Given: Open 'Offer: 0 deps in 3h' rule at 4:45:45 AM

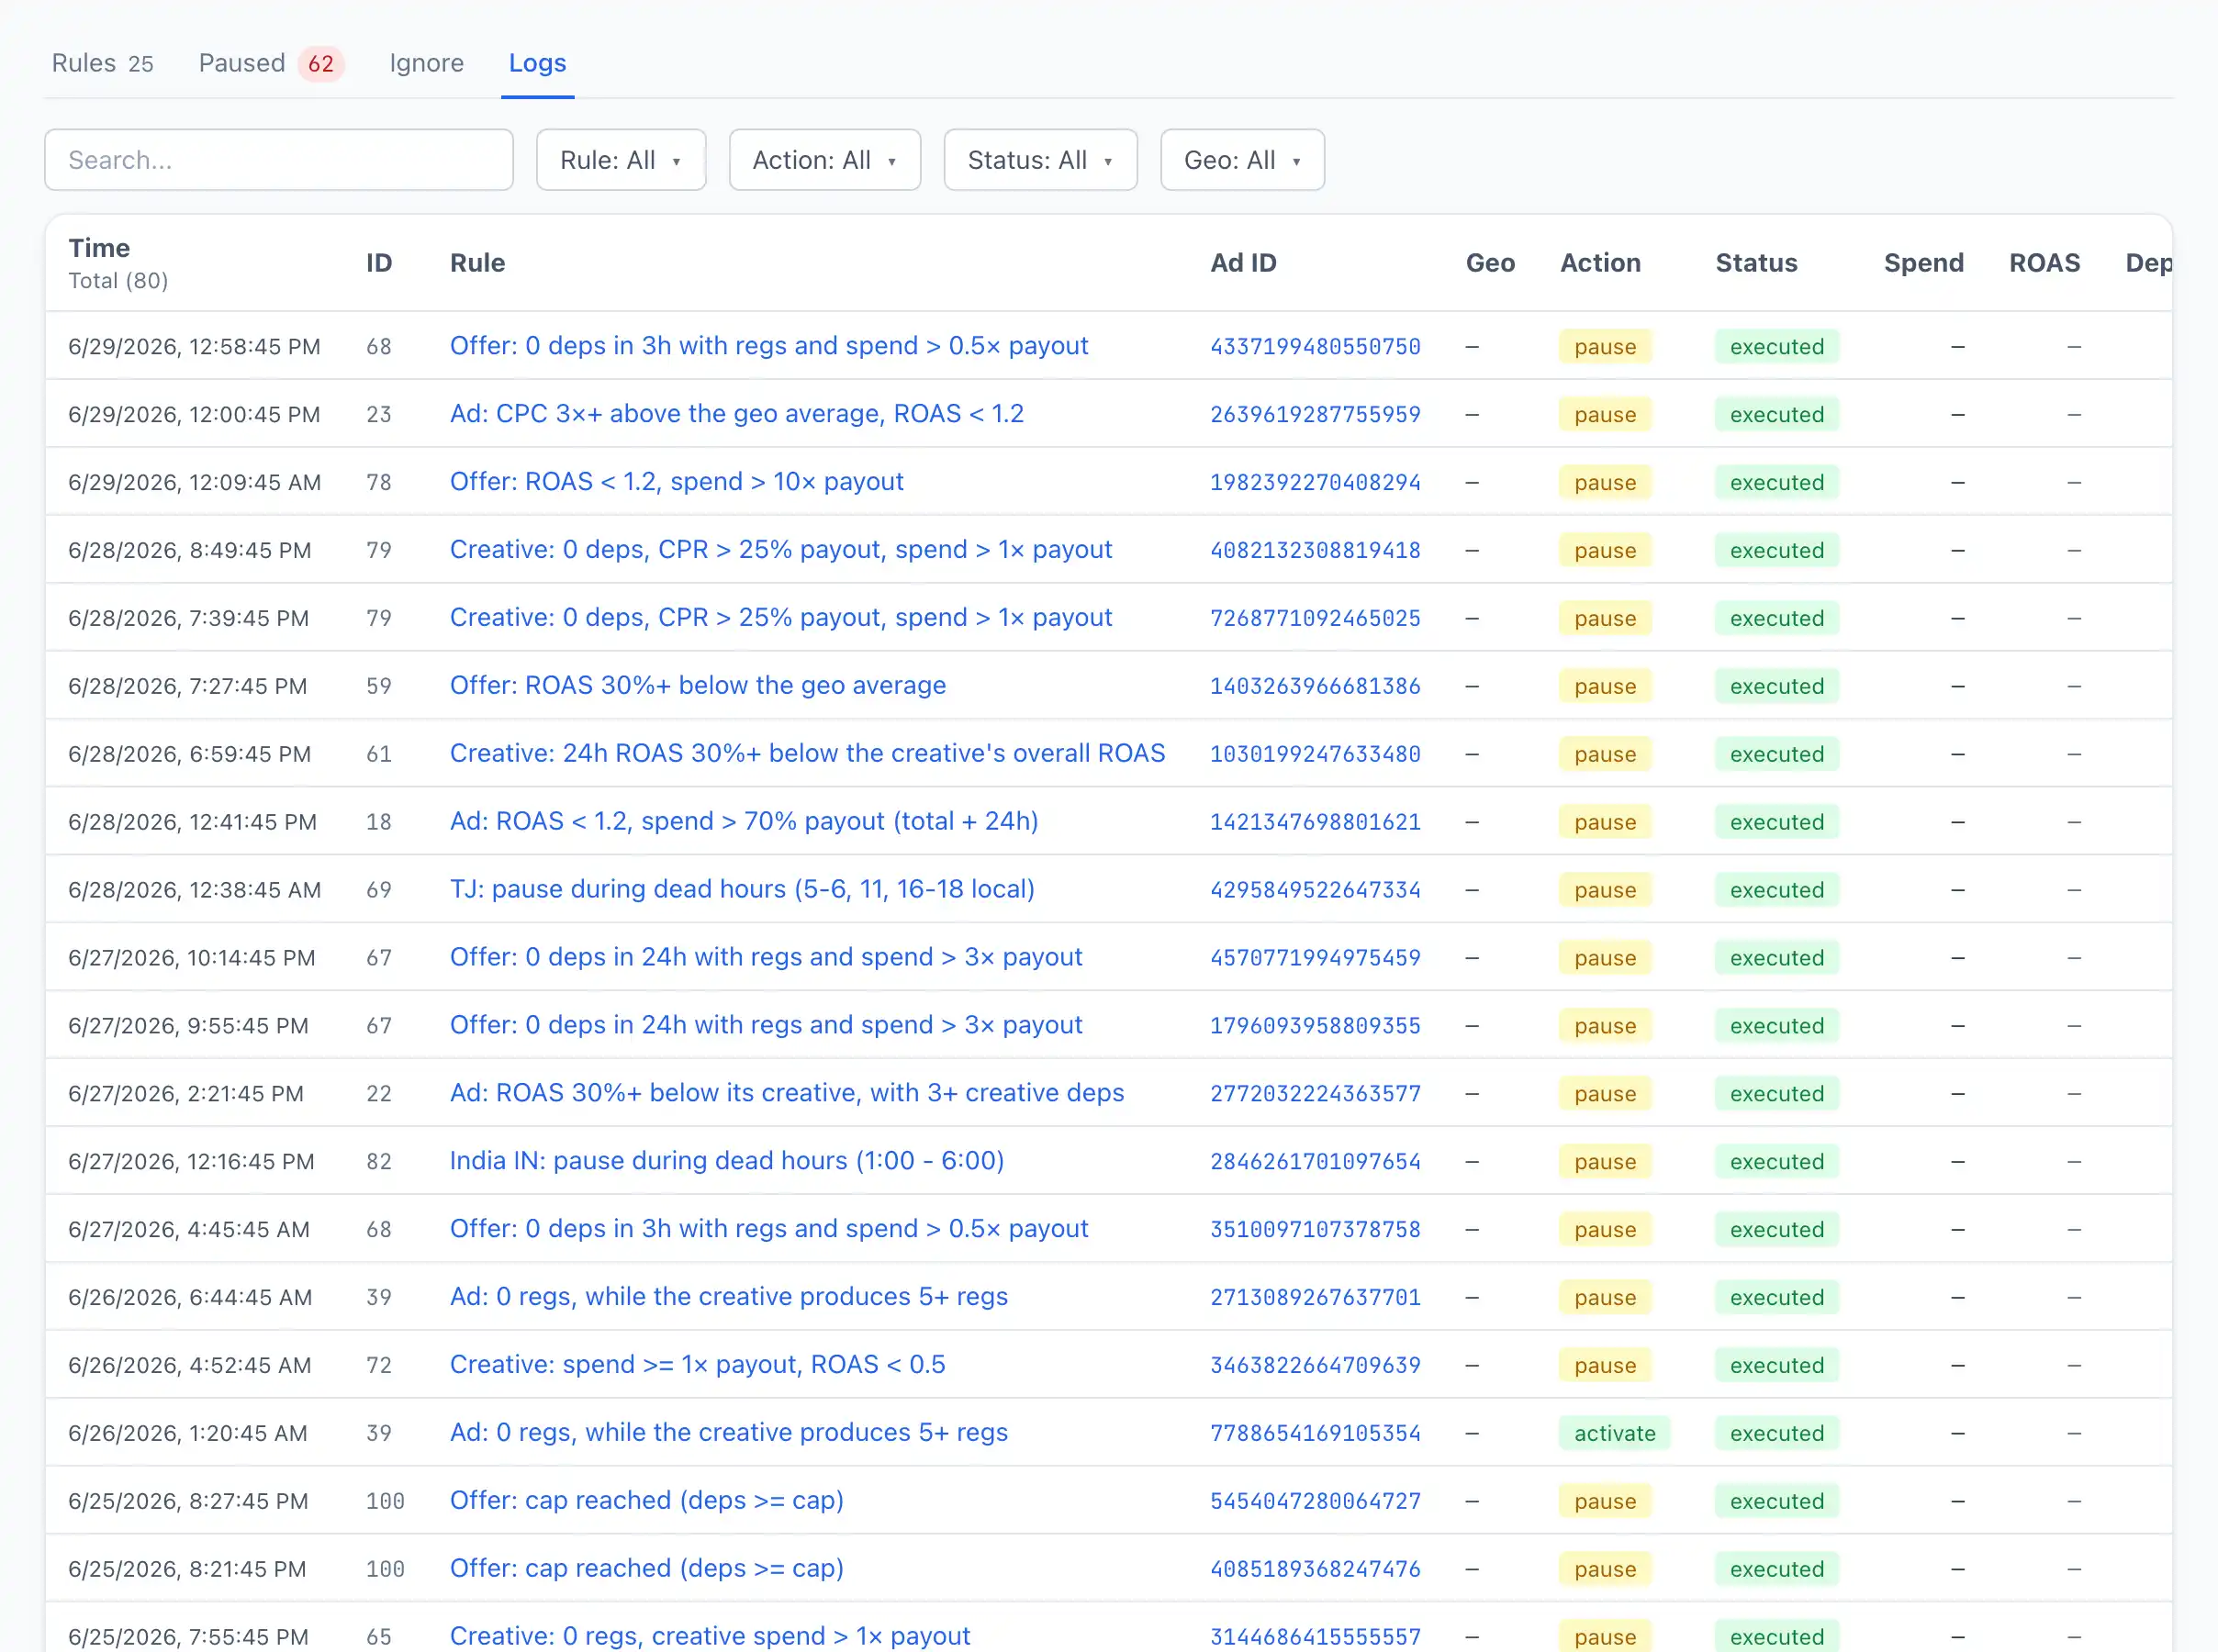Looking at the screenshot, I should pyautogui.click(x=768, y=1230).
